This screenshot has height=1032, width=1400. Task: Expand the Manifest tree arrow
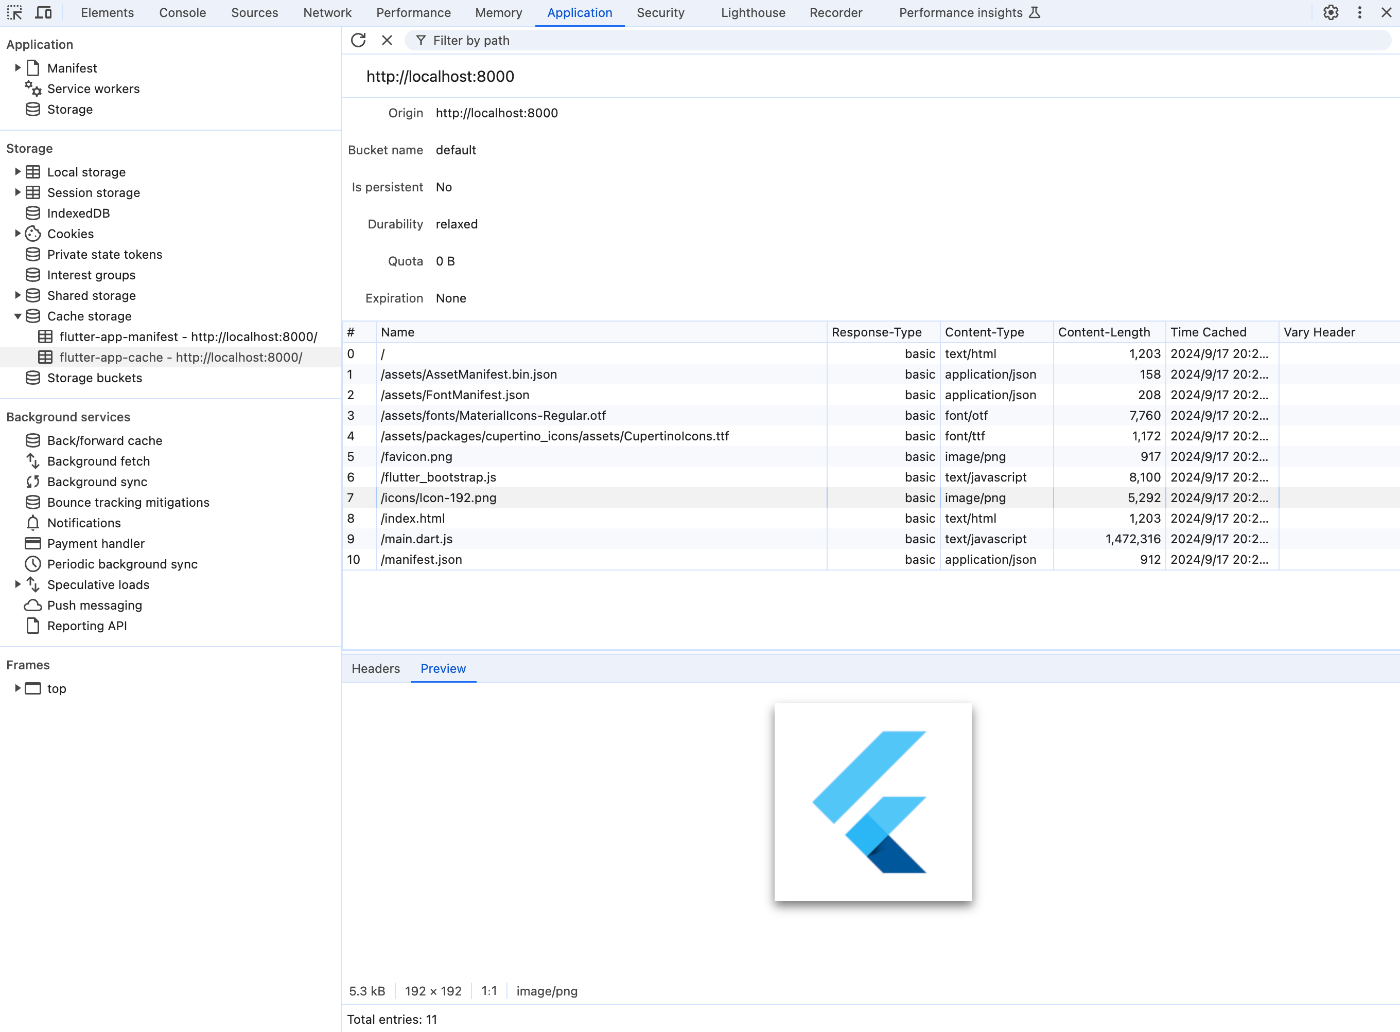tap(17, 68)
